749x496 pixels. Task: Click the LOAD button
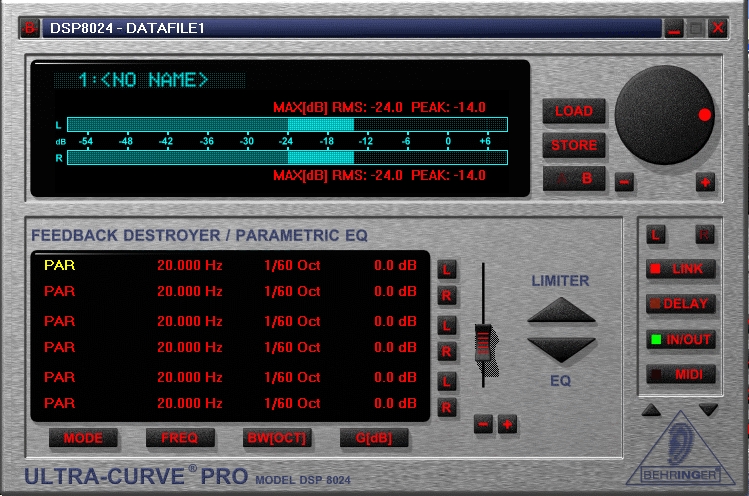pos(574,111)
